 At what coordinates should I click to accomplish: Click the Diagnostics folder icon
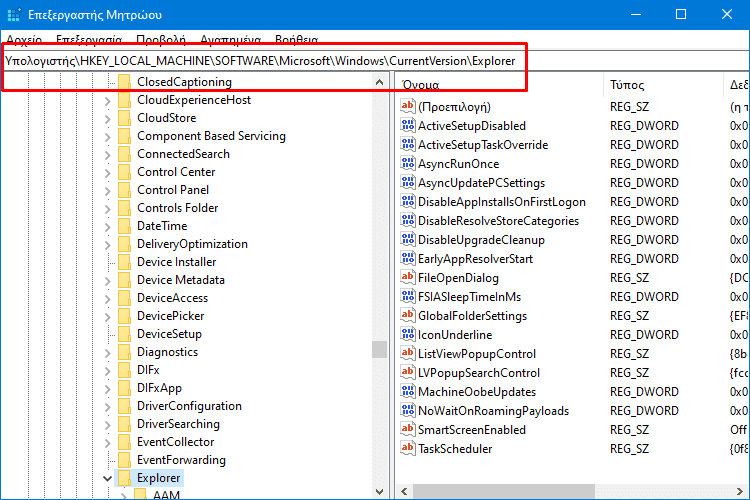pos(124,352)
